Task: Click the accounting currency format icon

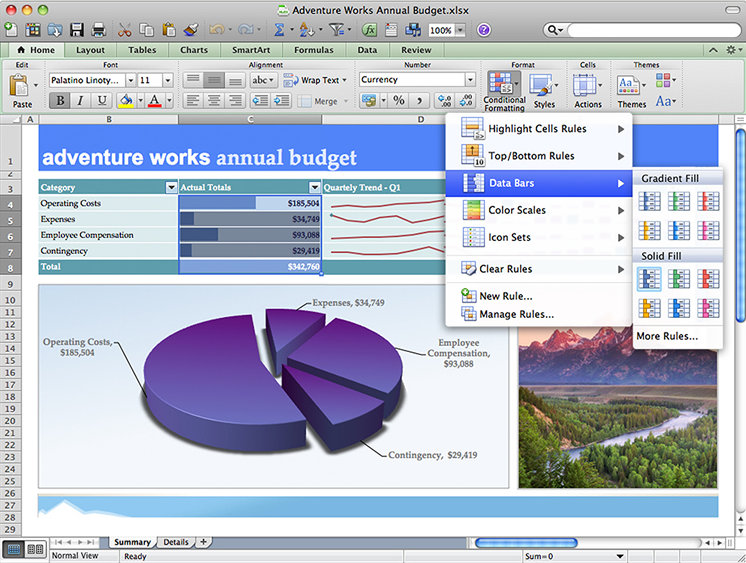Action: pyautogui.click(x=369, y=100)
